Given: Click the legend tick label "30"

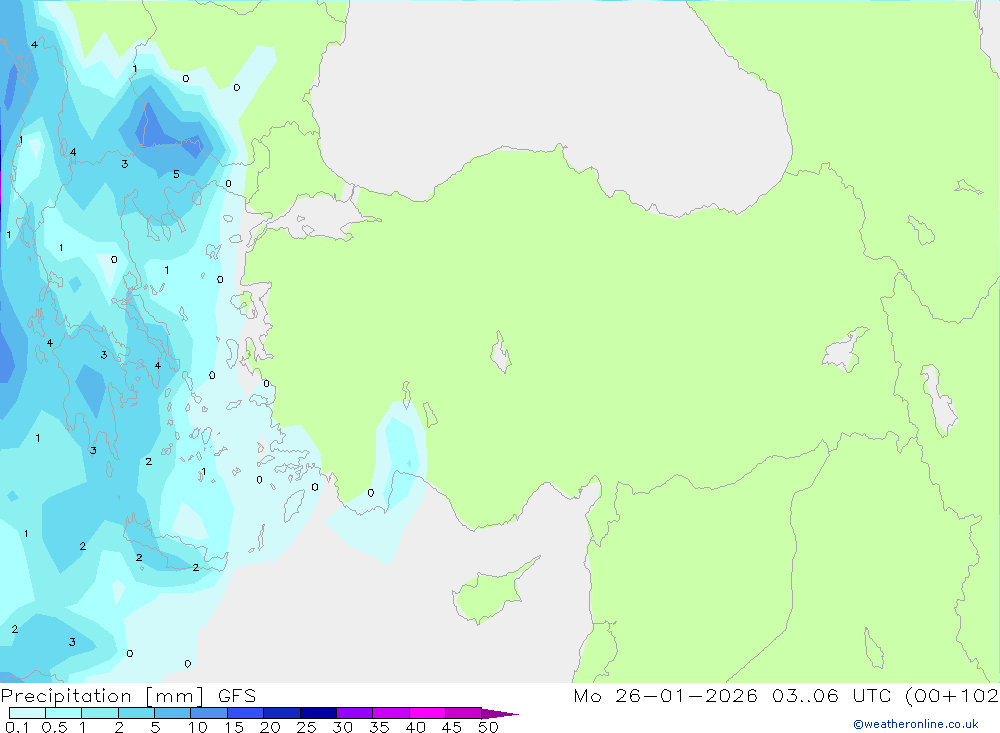Looking at the screenshot, I should pyautogui.click(x=343, y=727).
